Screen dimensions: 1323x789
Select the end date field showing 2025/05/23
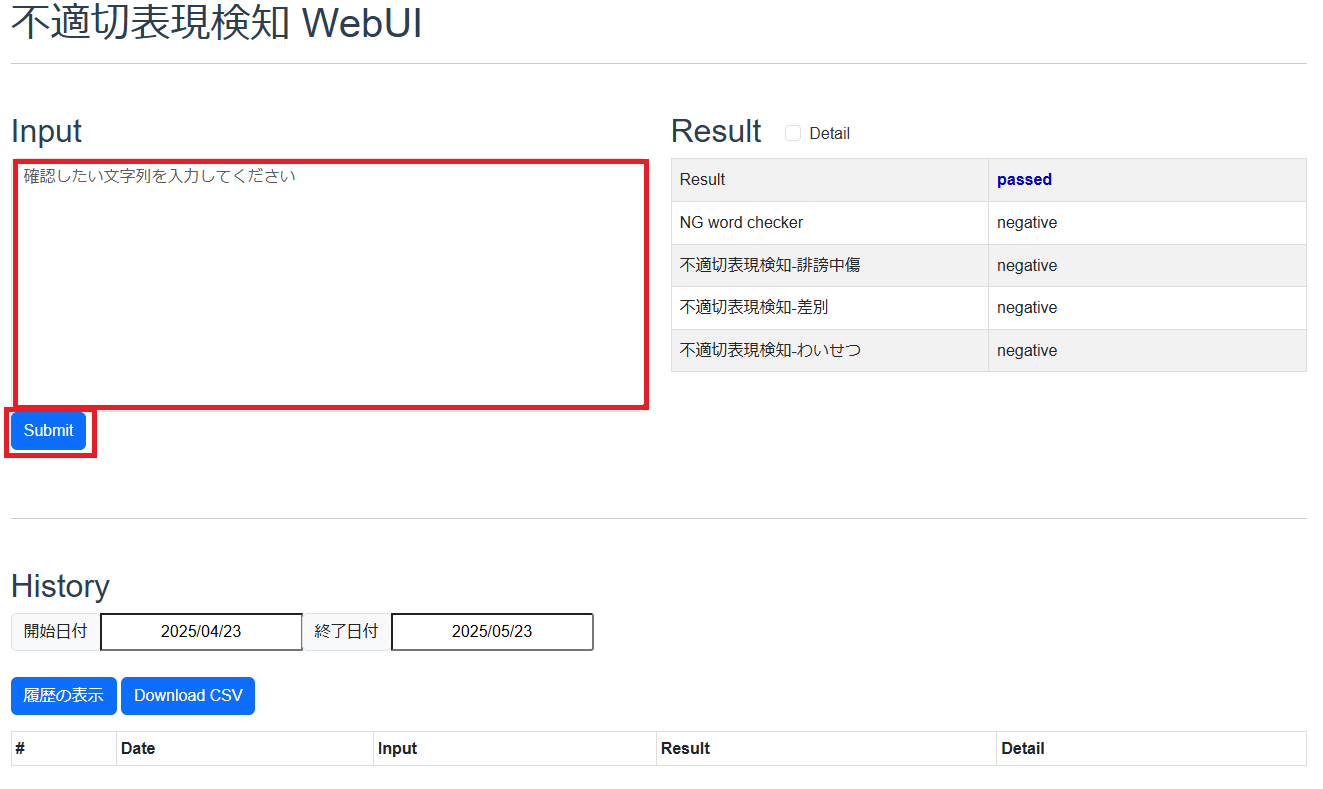point(492,632)
